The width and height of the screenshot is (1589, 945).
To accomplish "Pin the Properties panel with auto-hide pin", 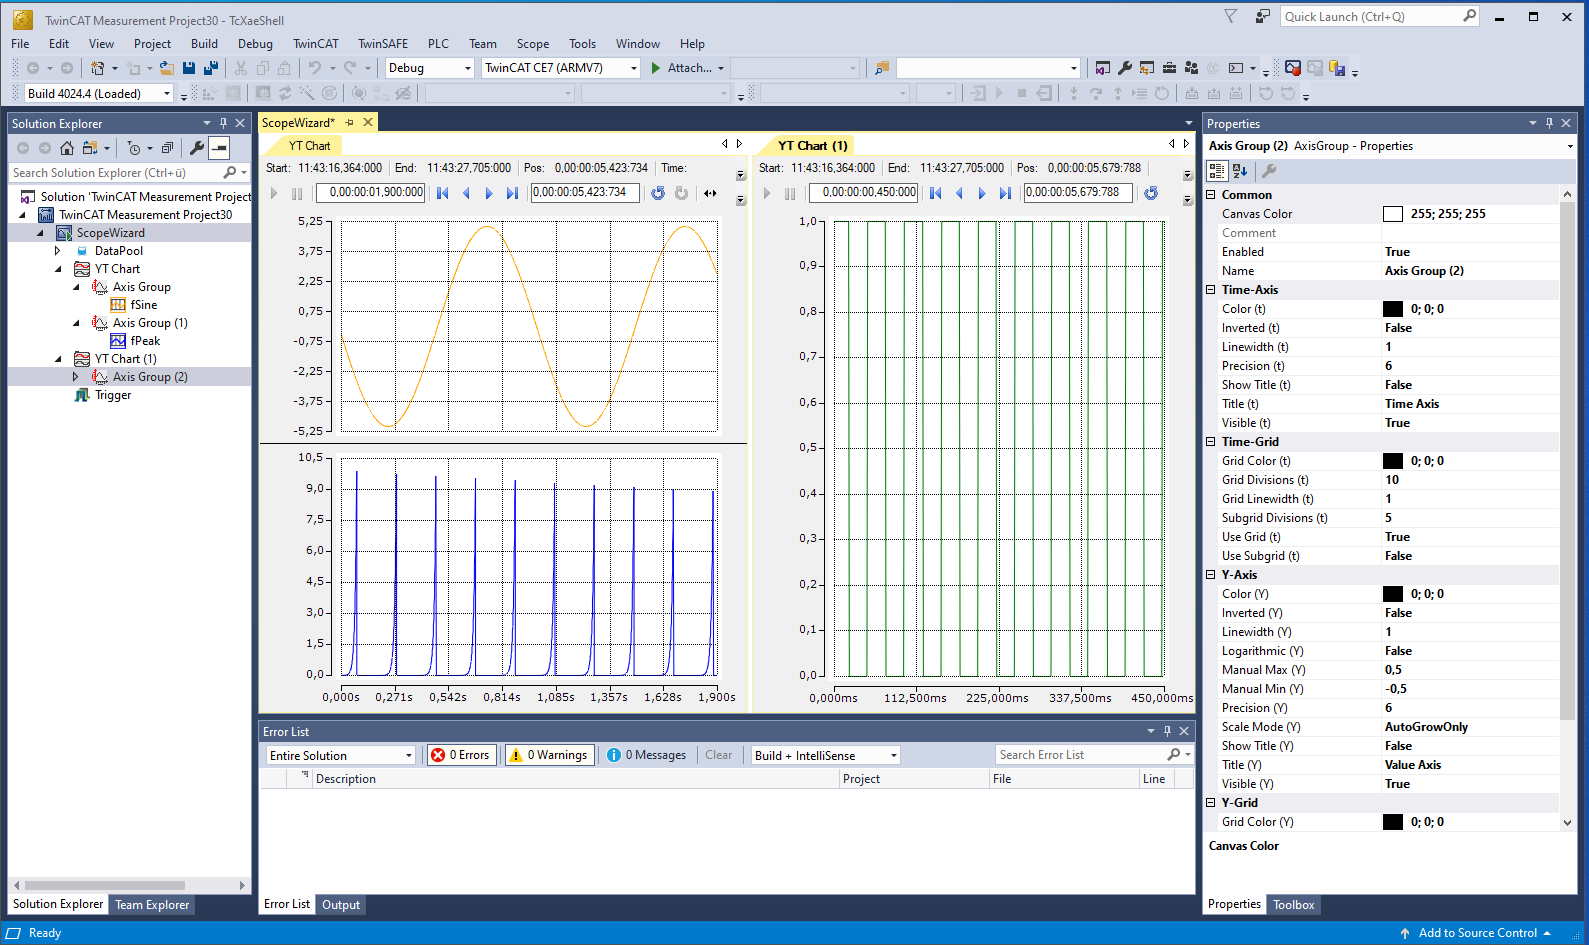I will click(1549, 123).
